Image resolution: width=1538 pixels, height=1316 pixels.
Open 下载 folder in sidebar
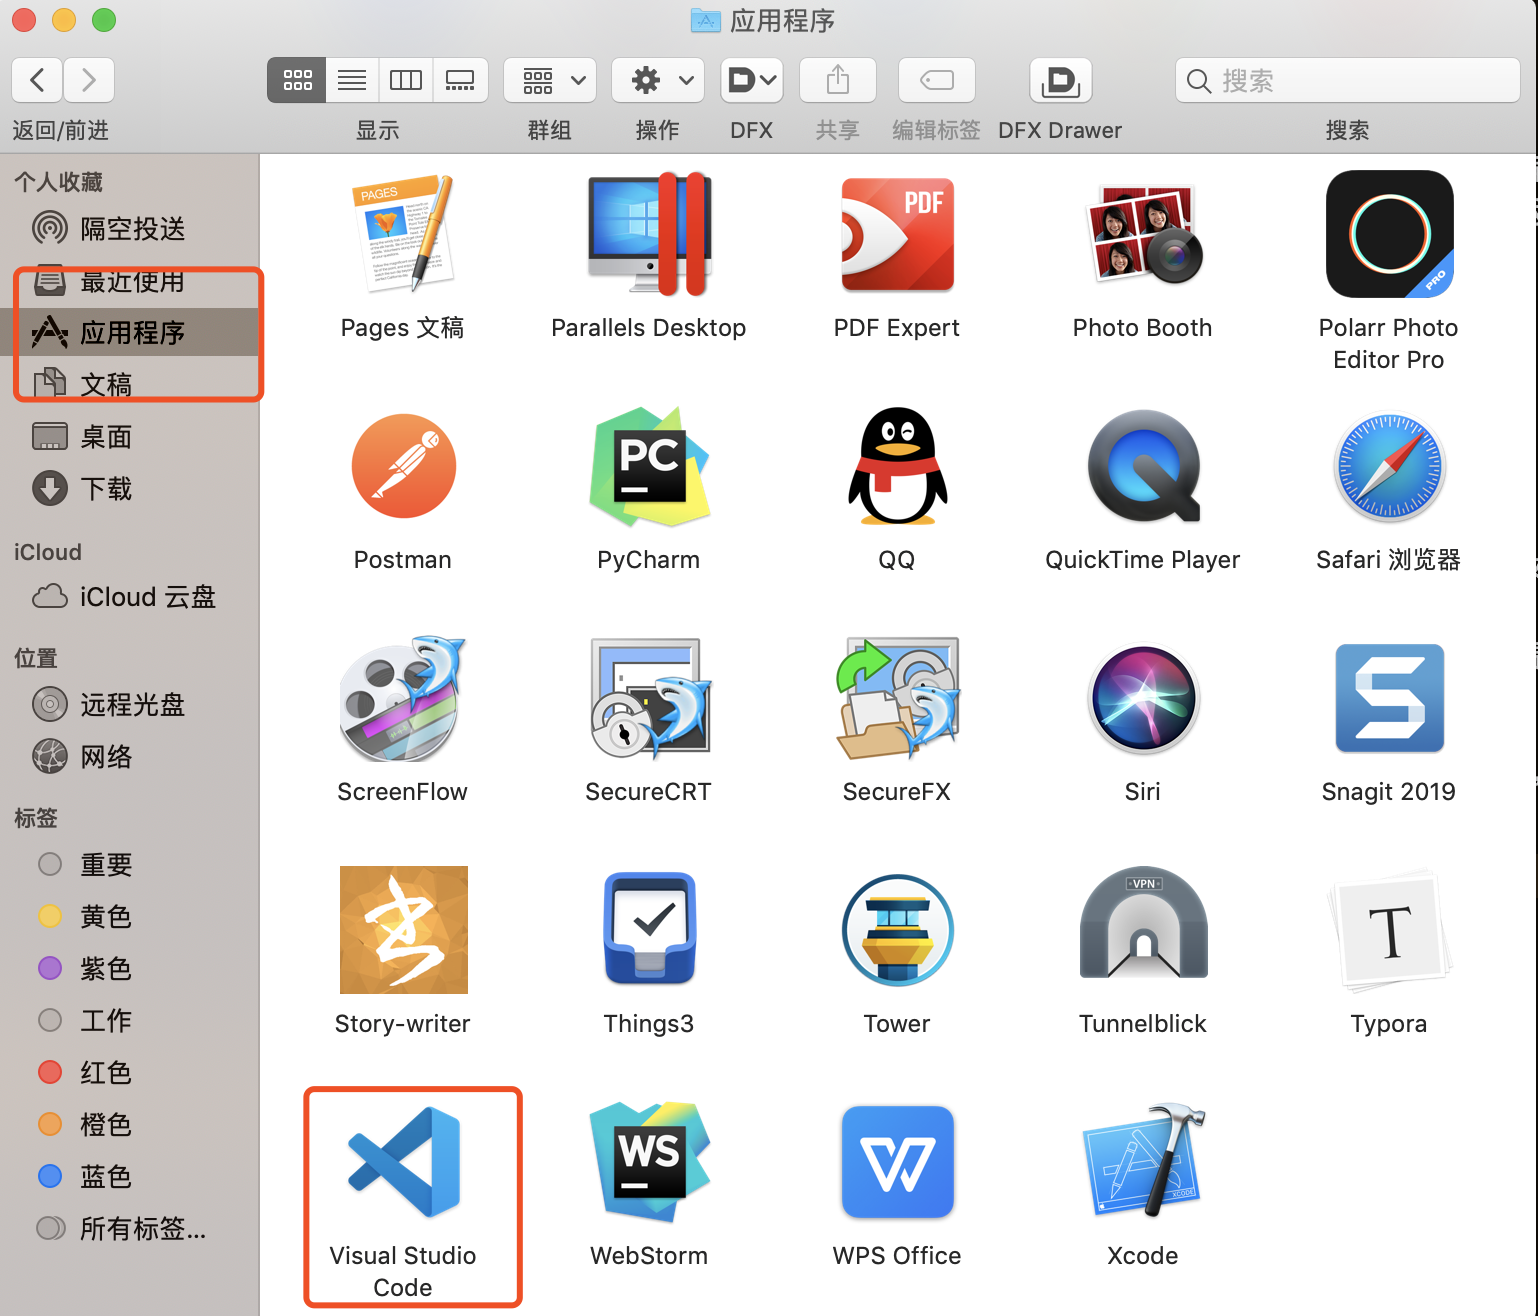point(130,488)
